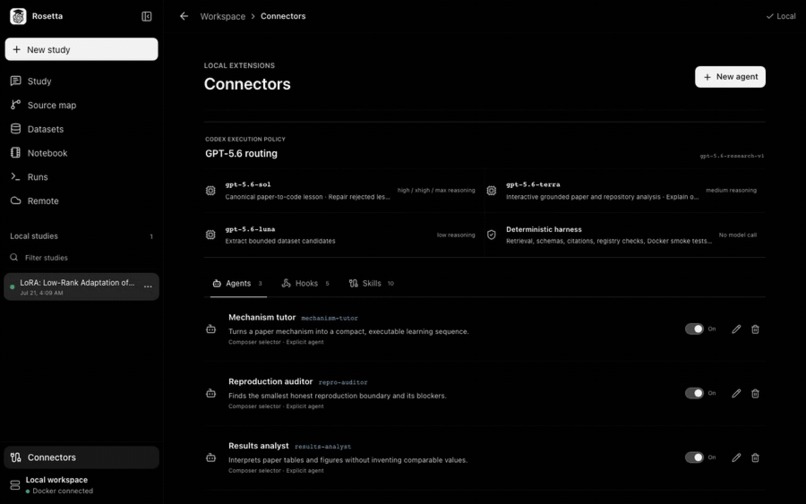Viewport: 806px width, 504px height.
Task: Focus the Filter studies input
Action: pyautogui.click(x=82, y=257)
